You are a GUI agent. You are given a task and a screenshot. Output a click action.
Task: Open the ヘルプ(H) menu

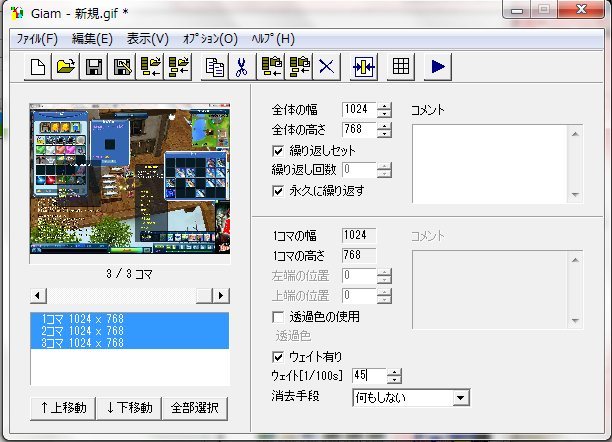click(x=273, y=39)
